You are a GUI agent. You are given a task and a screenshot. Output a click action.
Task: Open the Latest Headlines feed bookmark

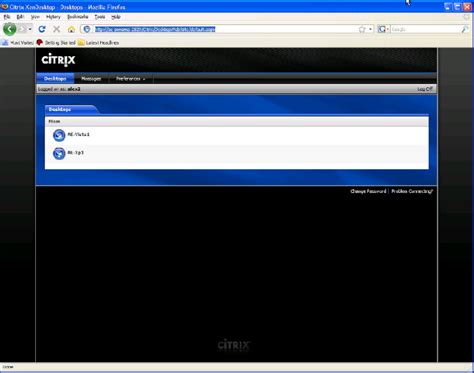[x=98, y=43]
